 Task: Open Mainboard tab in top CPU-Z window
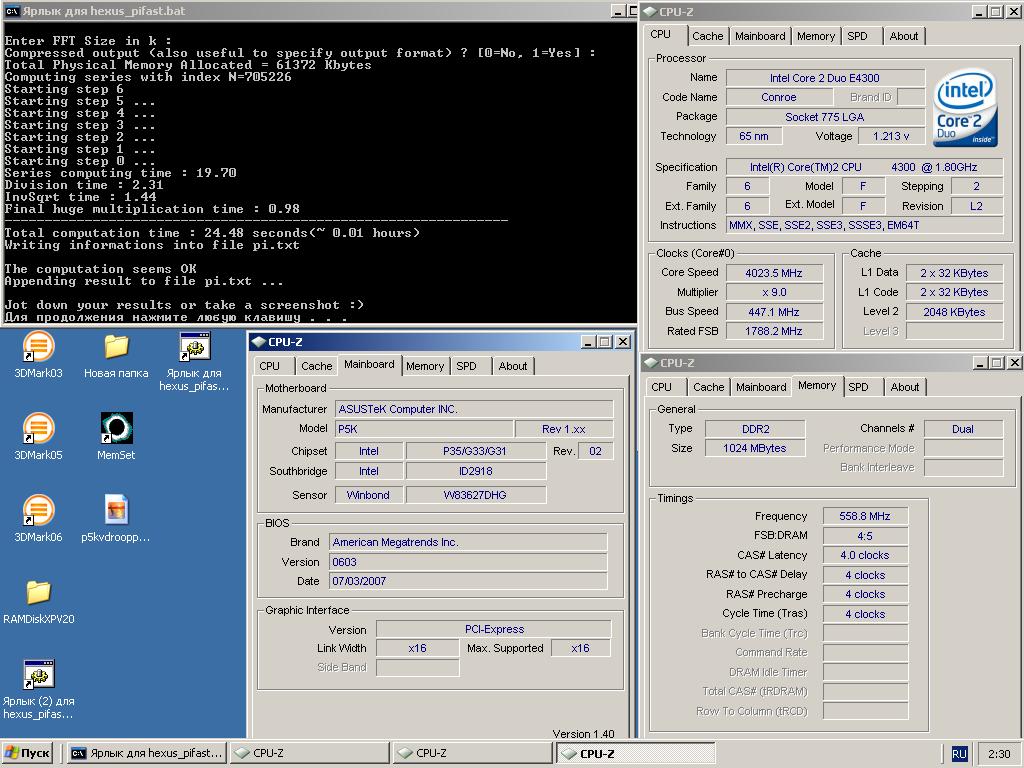tap(760, 36)
